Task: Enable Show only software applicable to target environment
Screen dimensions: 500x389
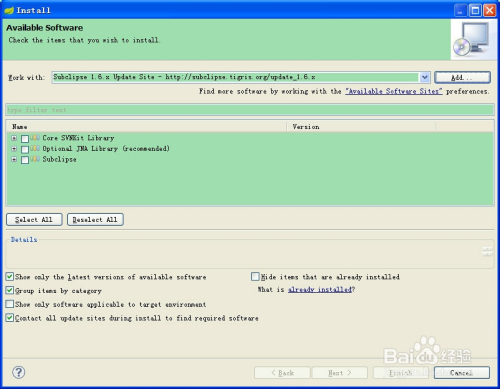Action: [10, 304]
